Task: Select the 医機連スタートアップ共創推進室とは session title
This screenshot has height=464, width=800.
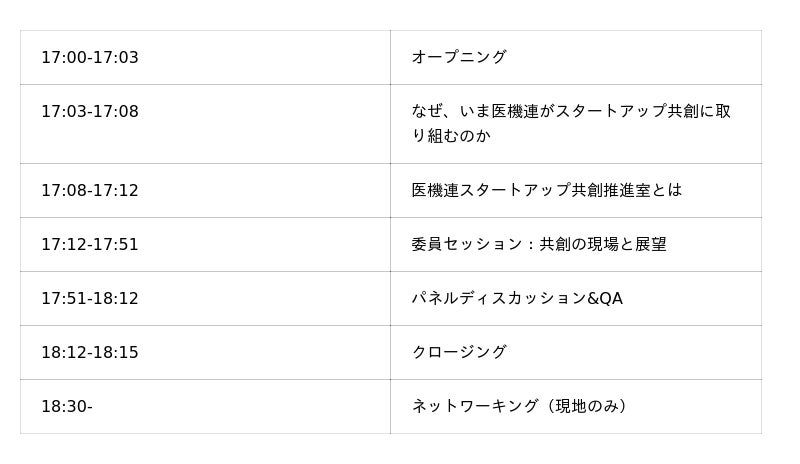Action: [x=547, y=190]
